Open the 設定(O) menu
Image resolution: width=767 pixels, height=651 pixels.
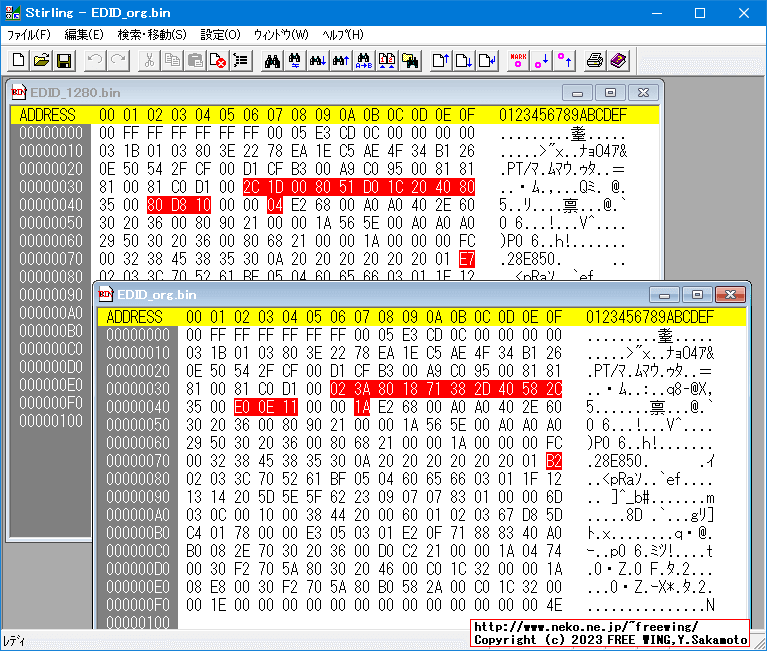click(x=220, y=34)
